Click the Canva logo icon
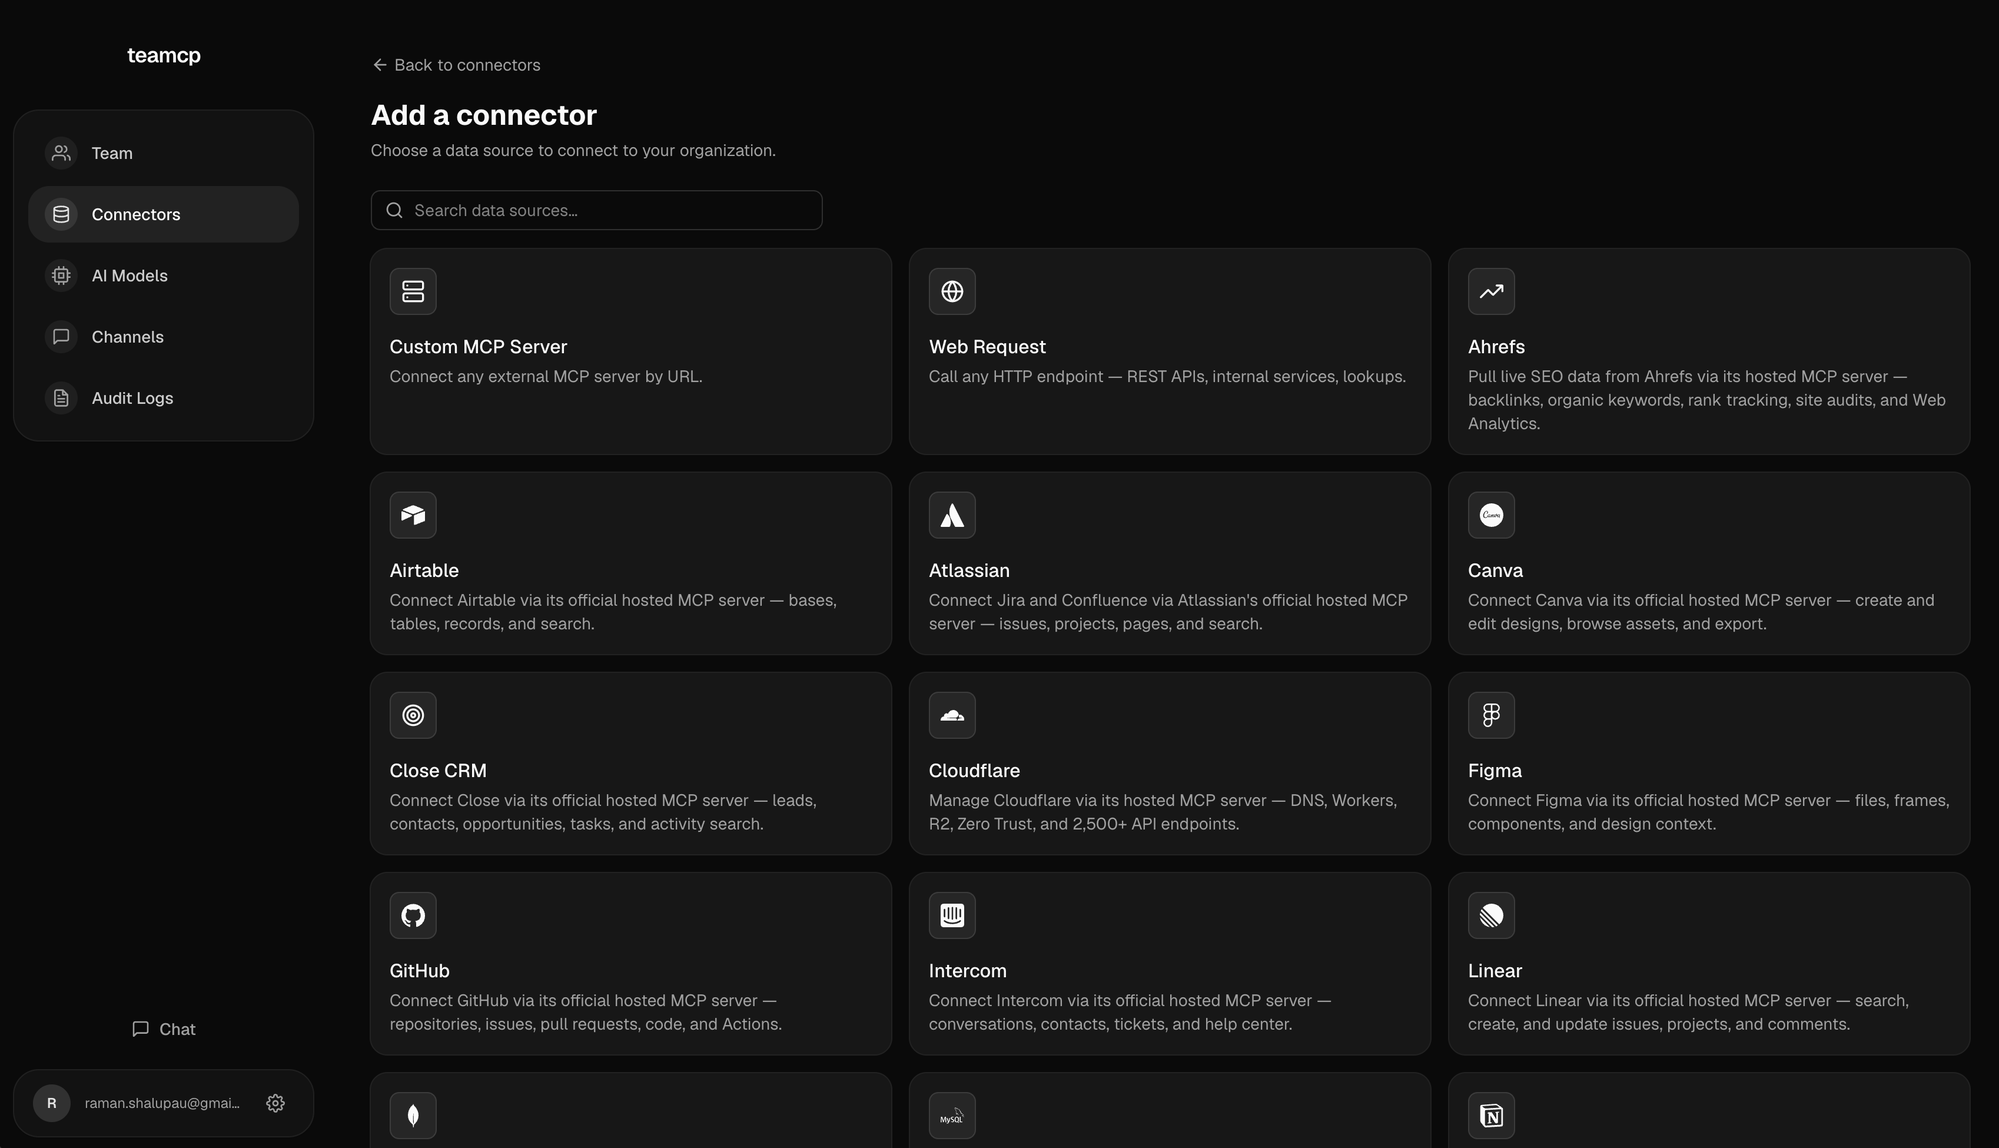This screenshot has width=1999, height=1148. 1491,515
